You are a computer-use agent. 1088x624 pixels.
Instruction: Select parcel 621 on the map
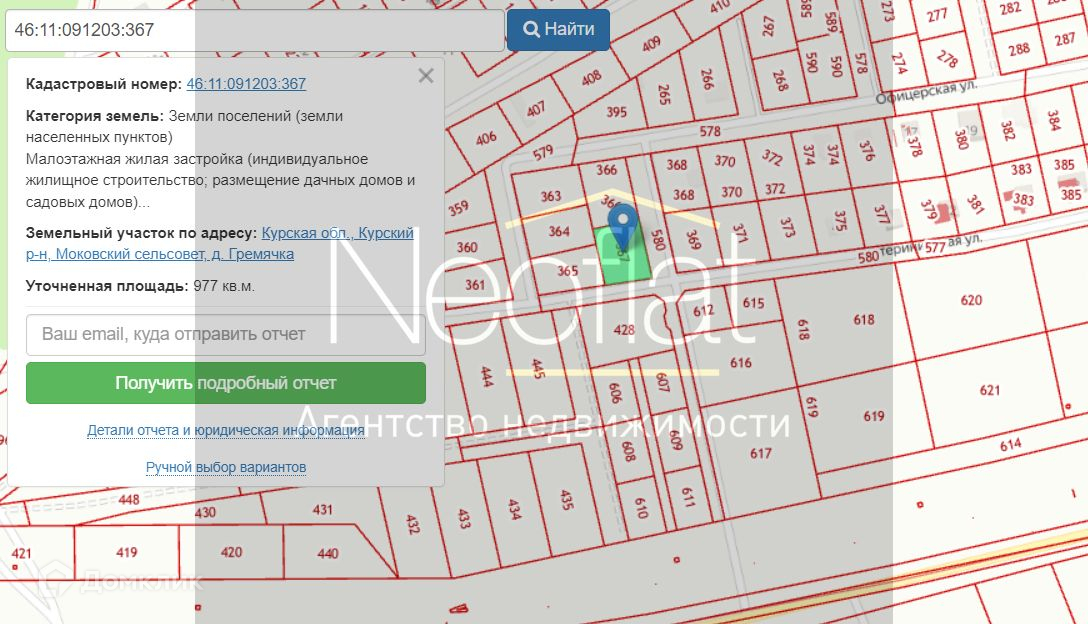pos(989,390)
